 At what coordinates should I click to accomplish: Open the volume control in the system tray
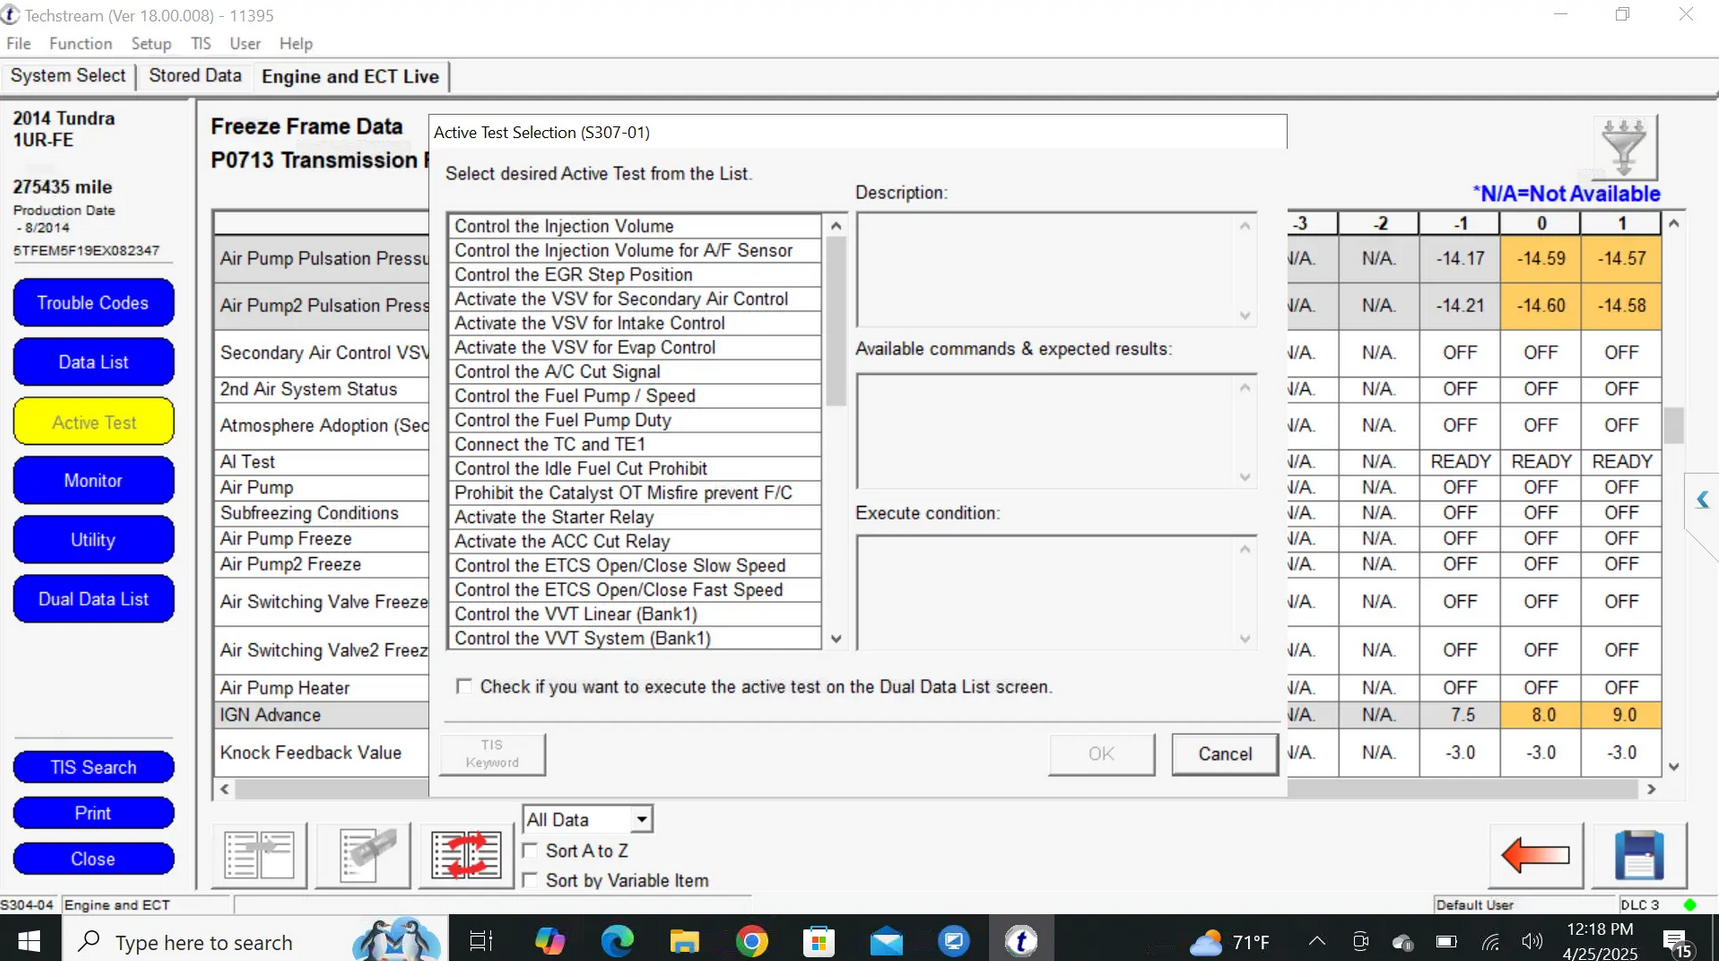point(1532,941)
